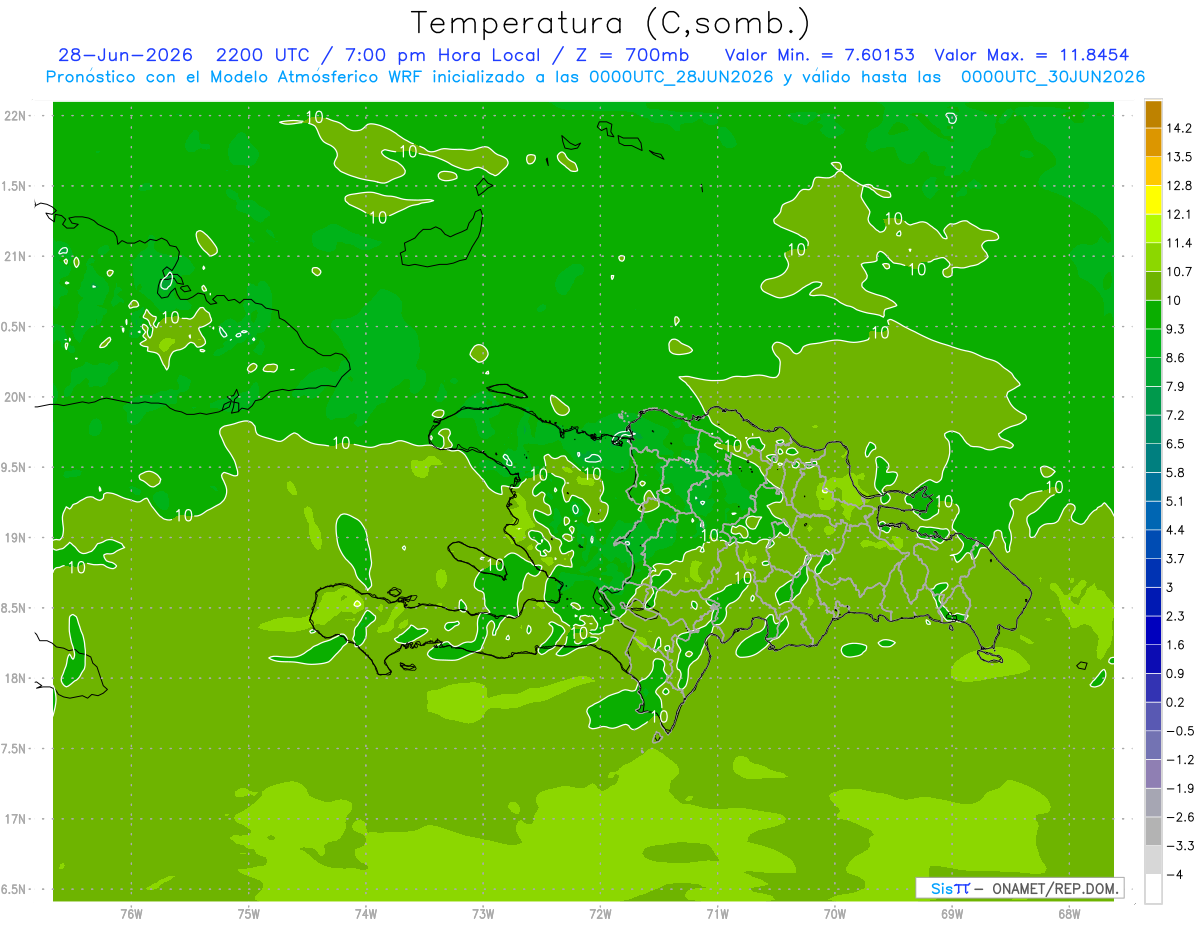Click the colorbar value 6.5
This screenshot has width=1200, height=927.
pos(1176,443)
